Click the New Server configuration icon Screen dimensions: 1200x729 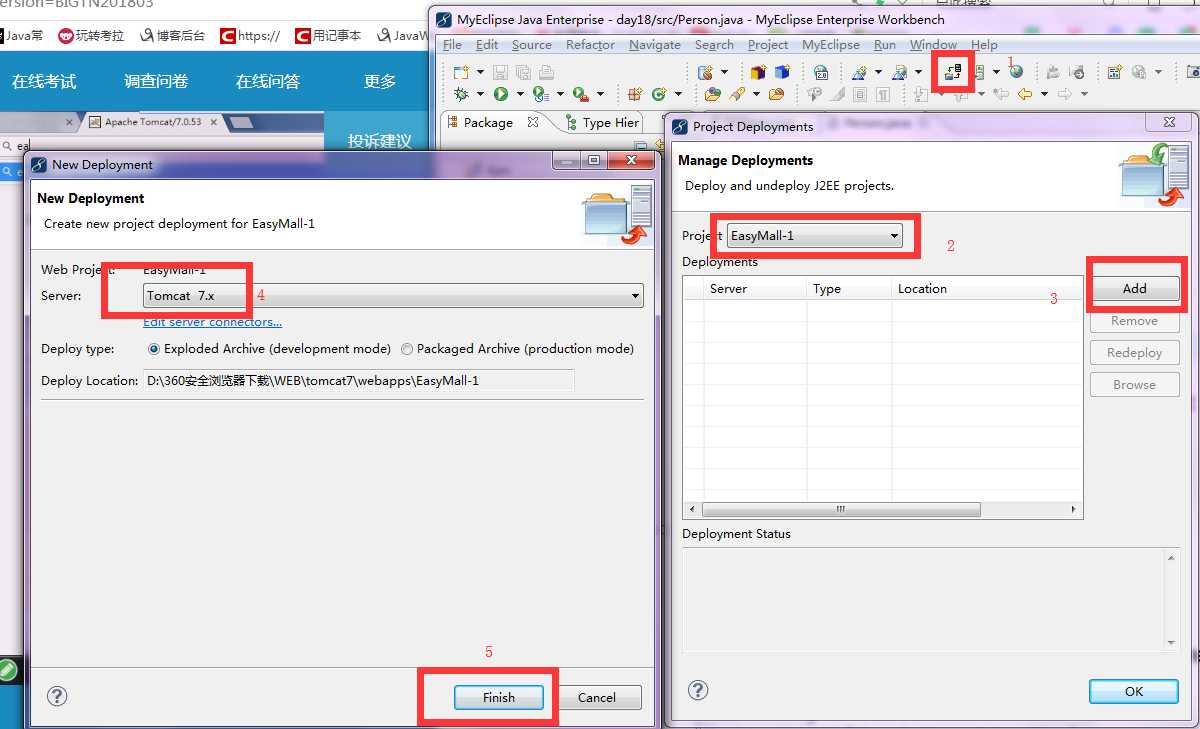click(x=705, y=72)
